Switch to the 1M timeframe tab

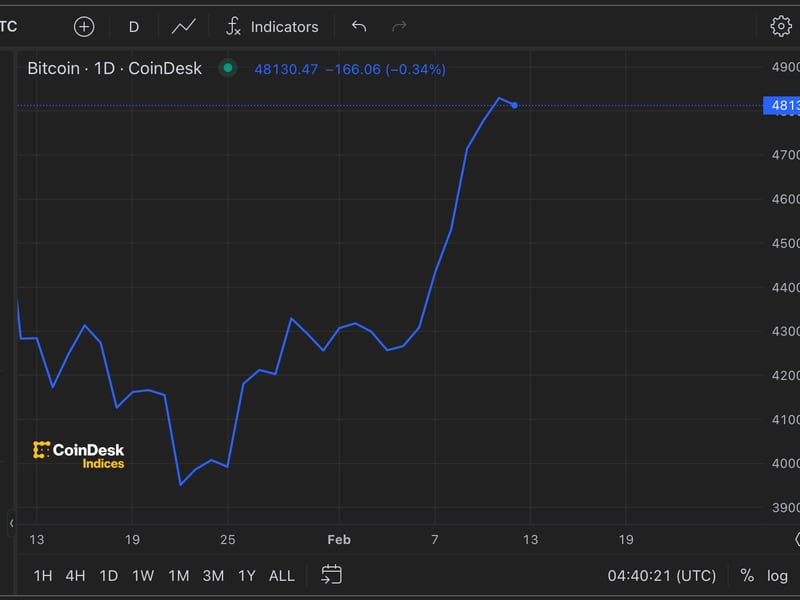coord(177,575)
